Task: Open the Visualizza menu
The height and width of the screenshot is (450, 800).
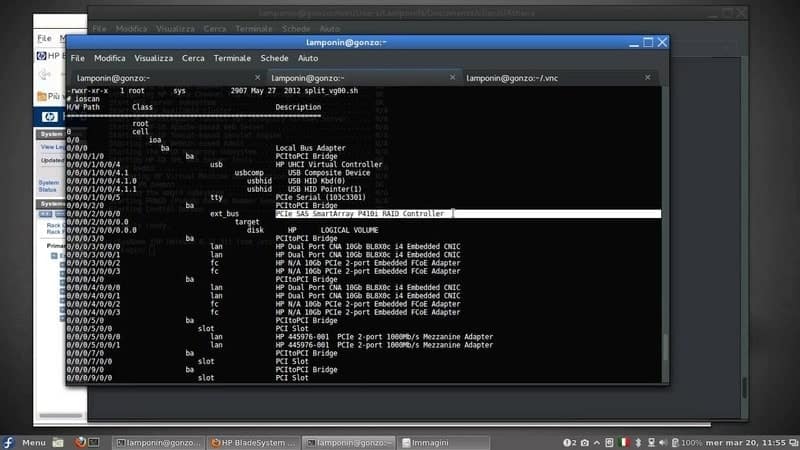Action: click(x=154, y=58)
